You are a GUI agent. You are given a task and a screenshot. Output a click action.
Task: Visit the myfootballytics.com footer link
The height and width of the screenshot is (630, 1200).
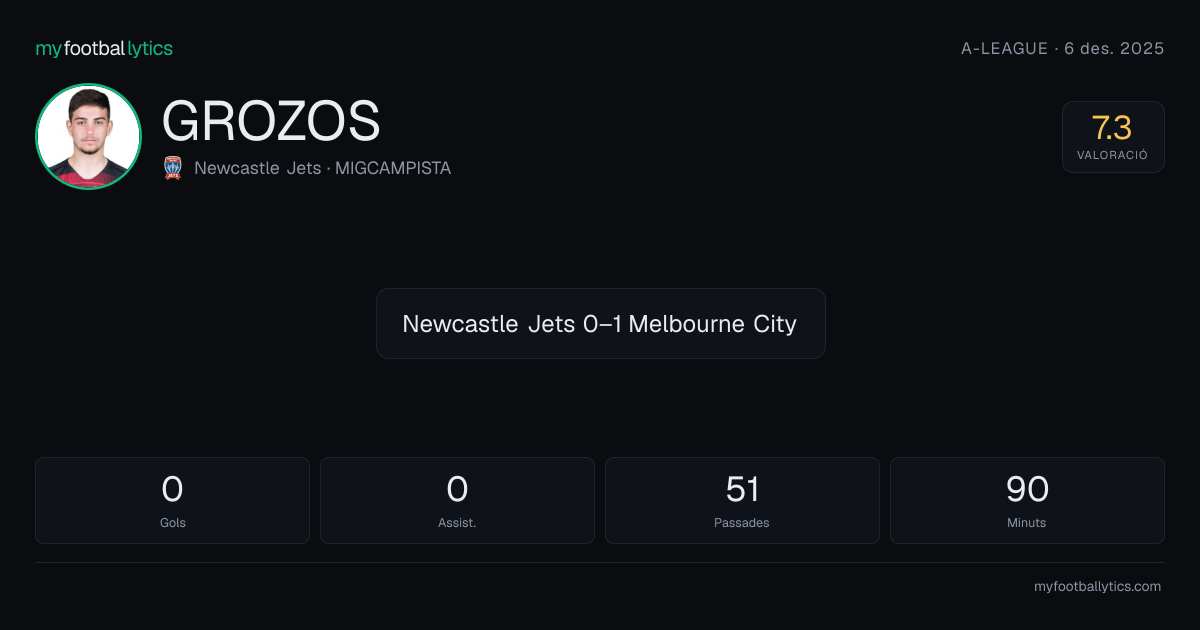pyautogui.click(x=1097, y=587)
